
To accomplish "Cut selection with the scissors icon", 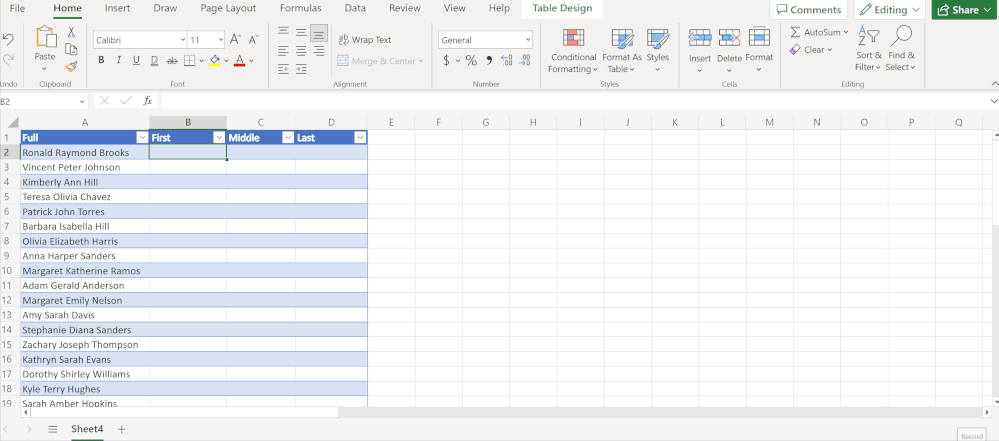I will 71,32.
